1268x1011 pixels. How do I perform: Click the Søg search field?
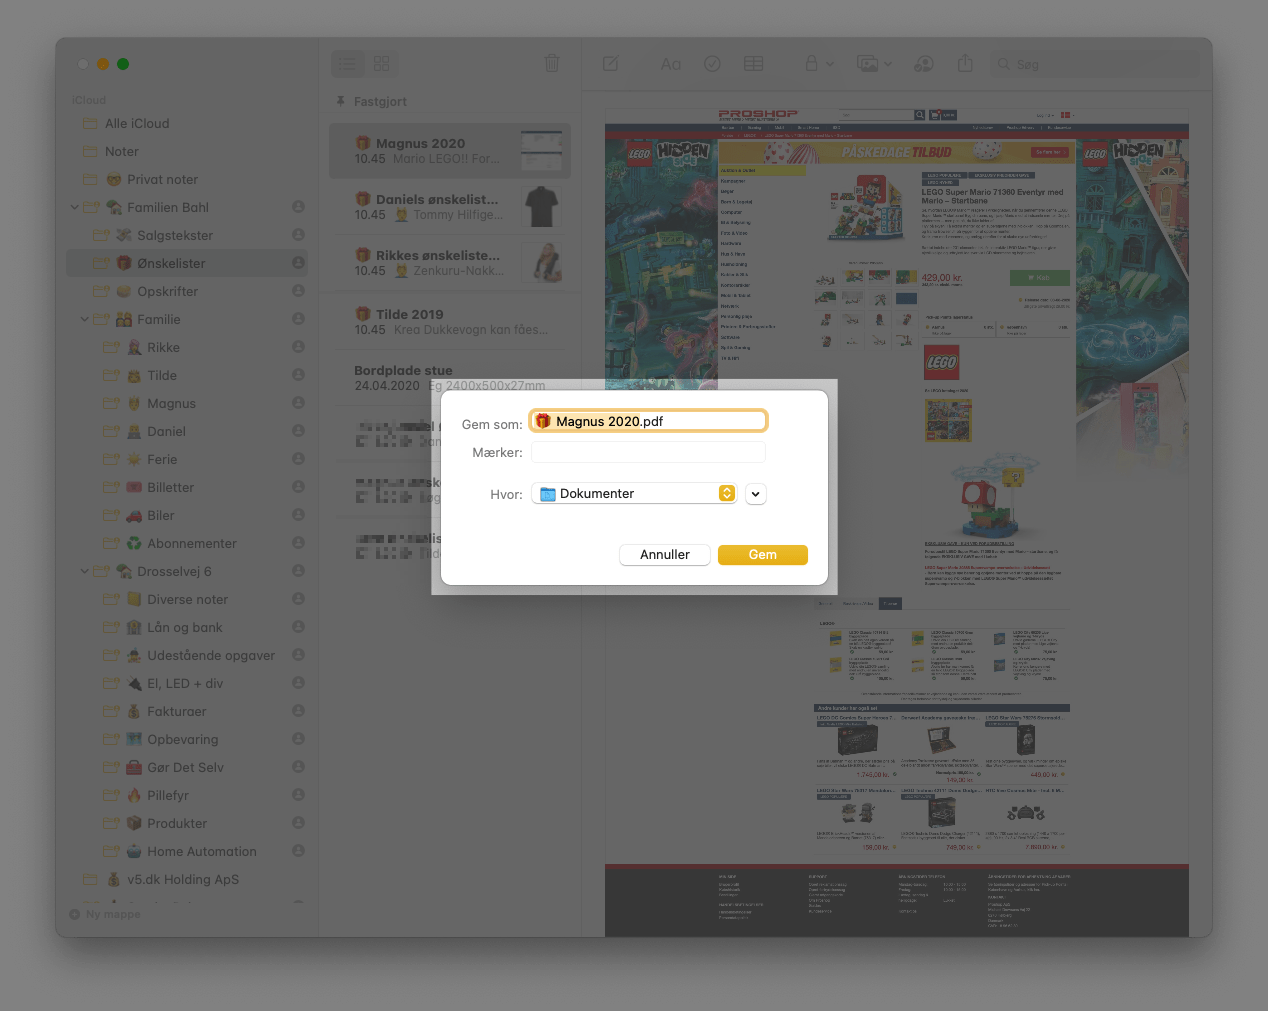point(1094,64)
